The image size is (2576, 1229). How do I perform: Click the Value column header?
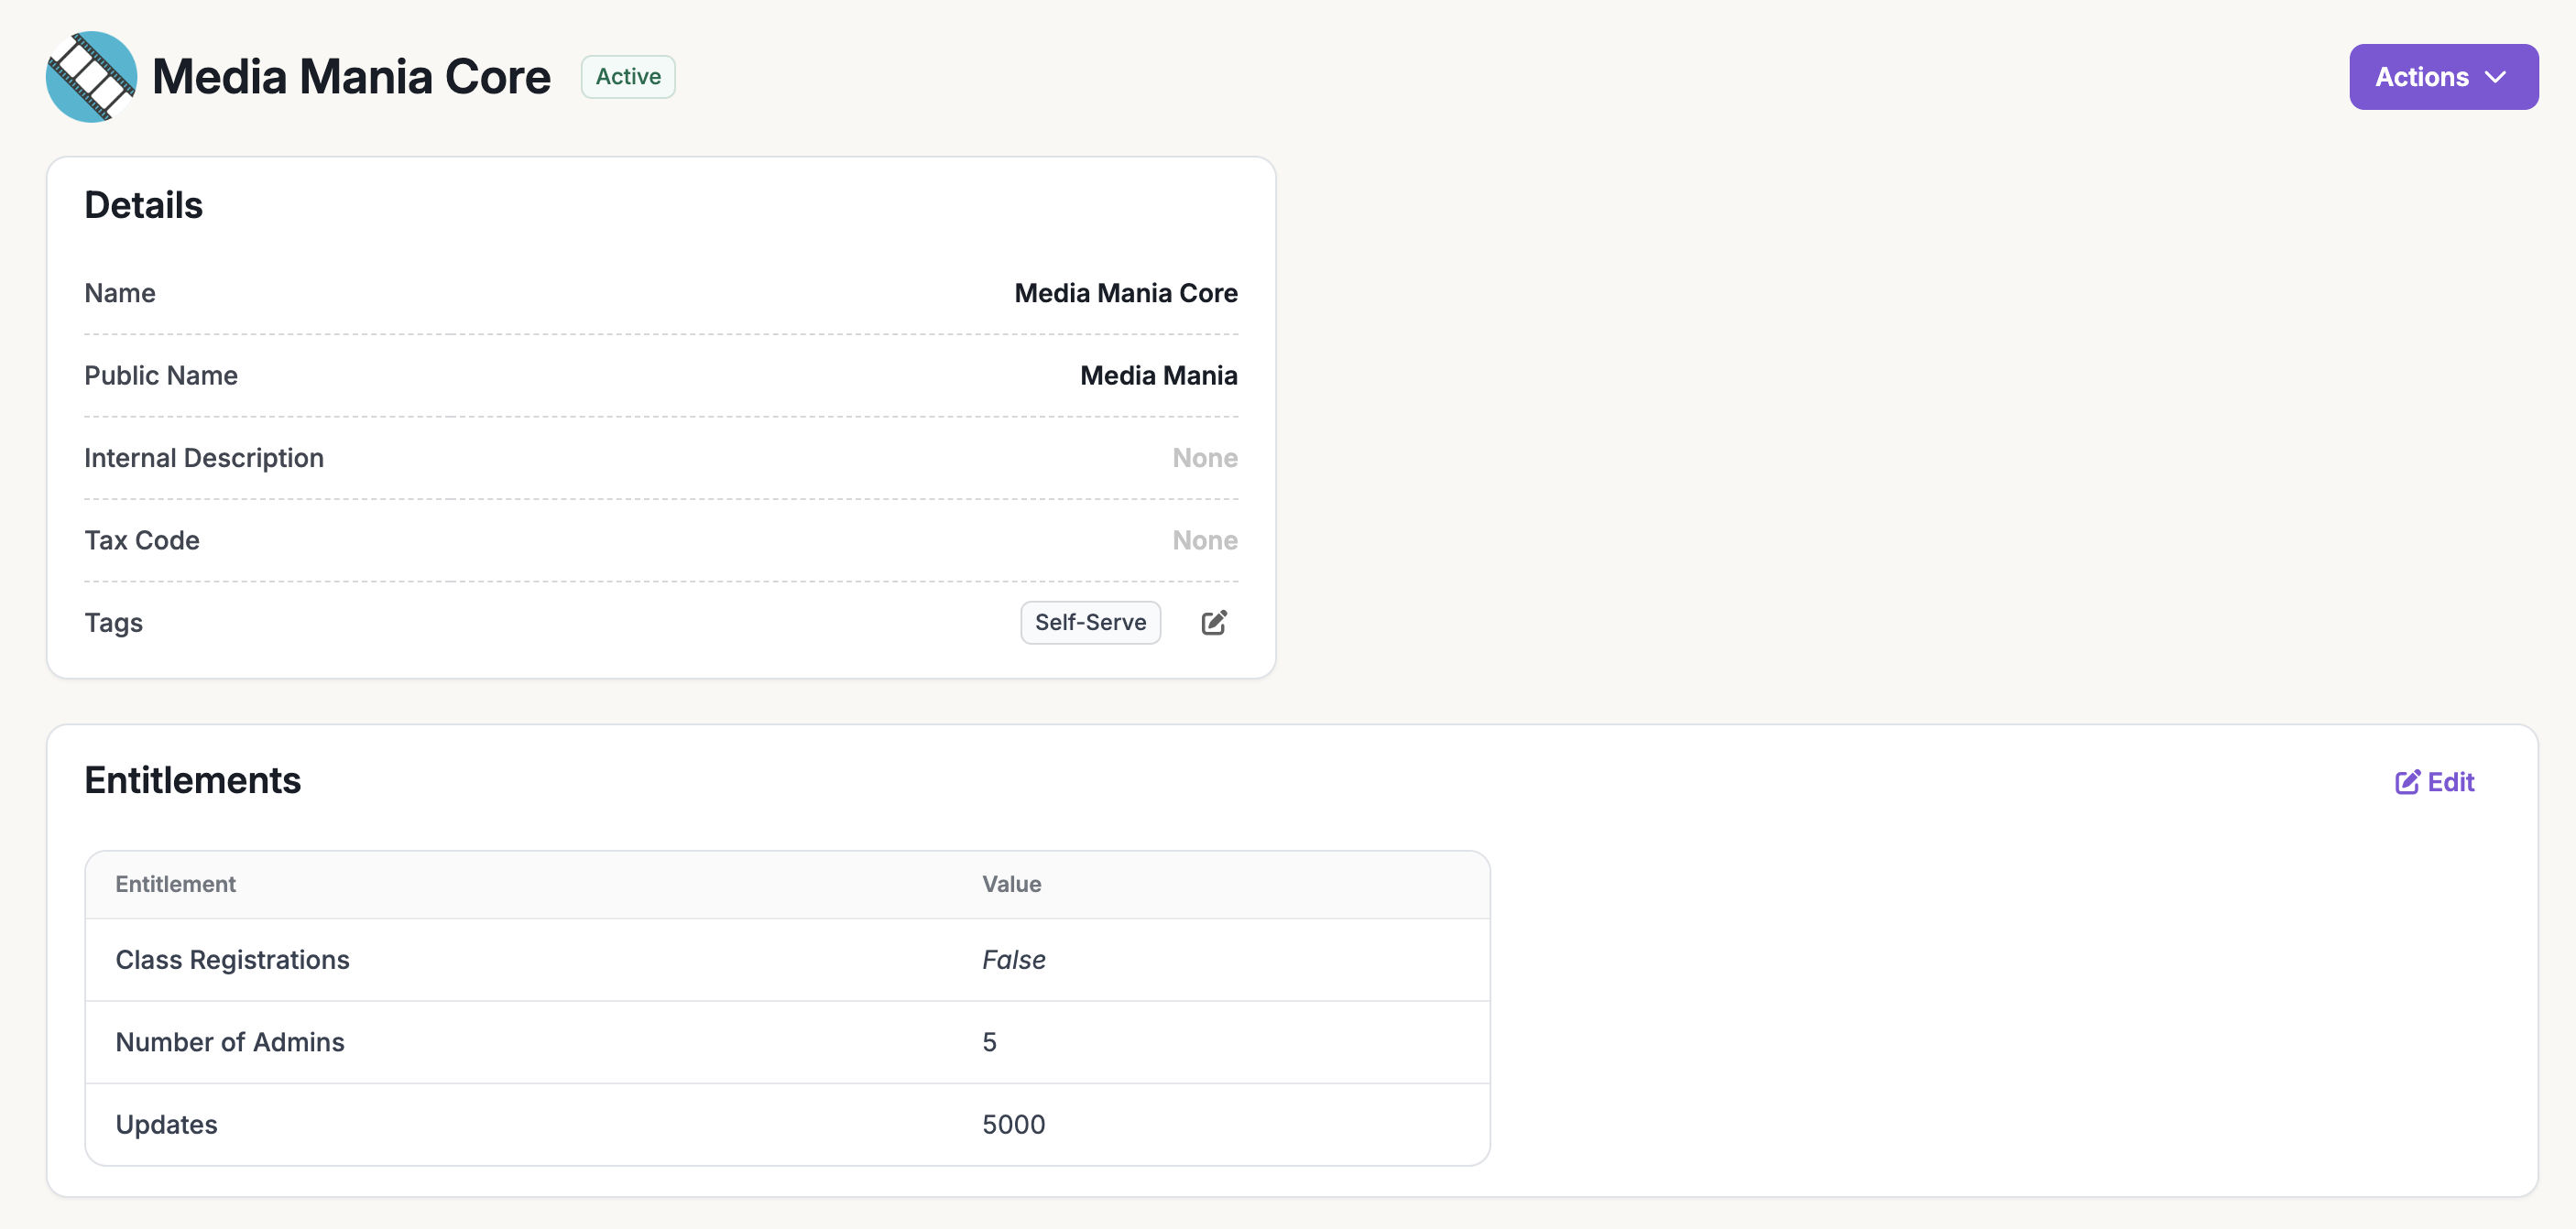coord(1011,884)
